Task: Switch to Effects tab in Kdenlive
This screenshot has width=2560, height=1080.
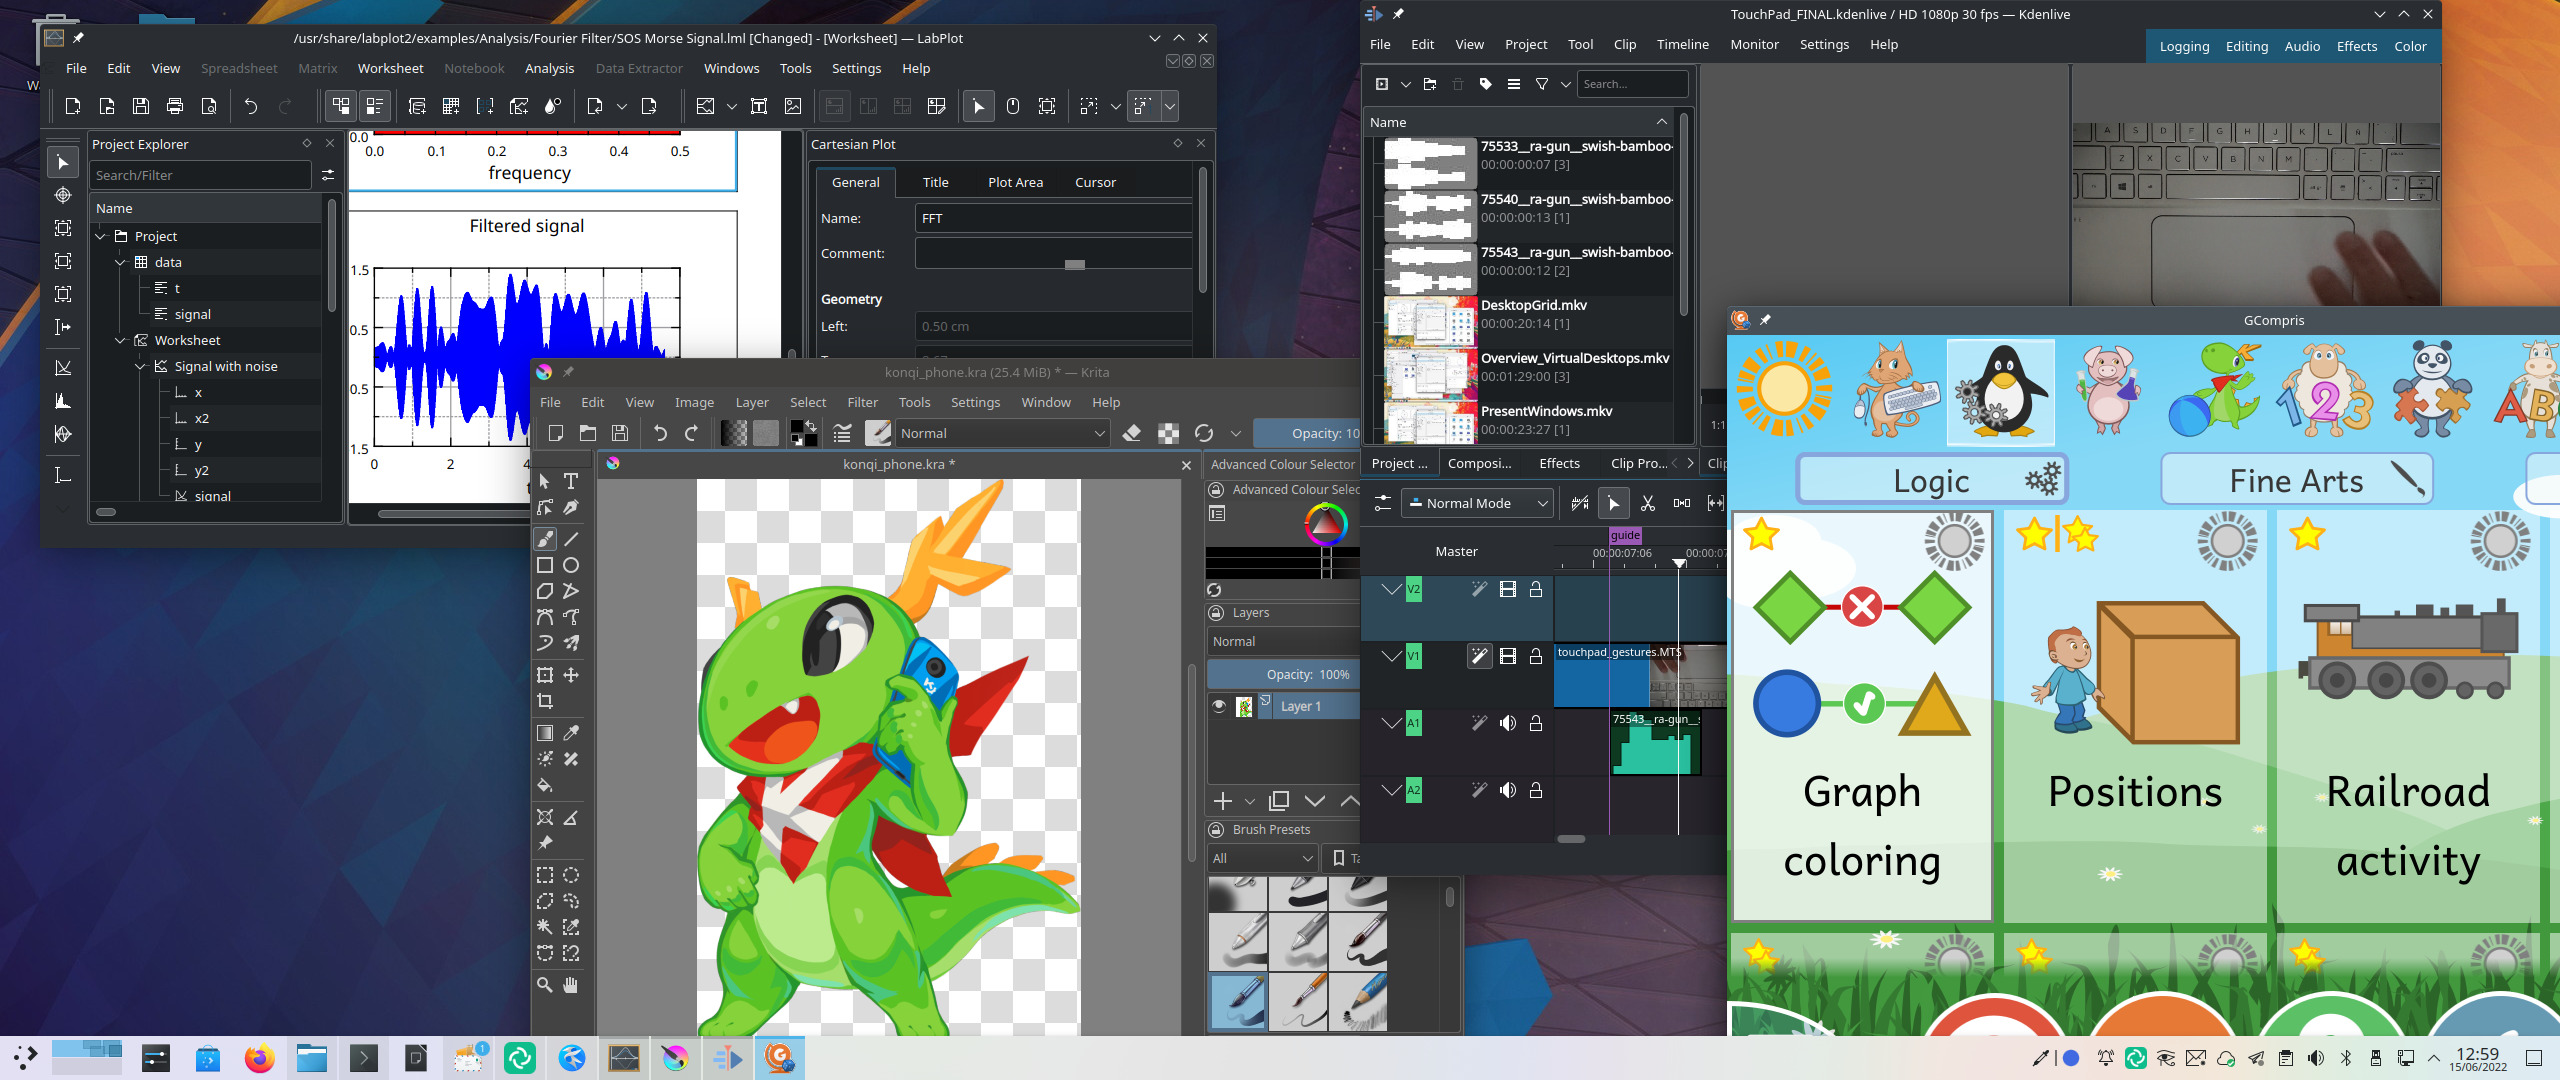Action: (x=1559, y=463)
